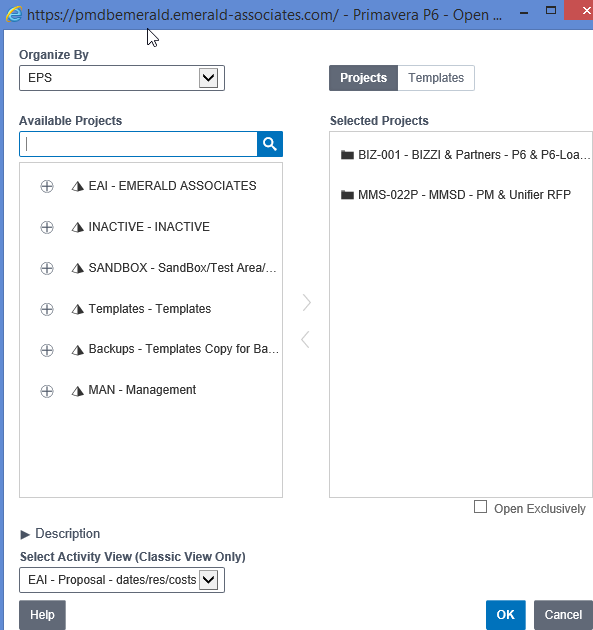Click the EPS pyramid icon for Backups

click(78, 350)
